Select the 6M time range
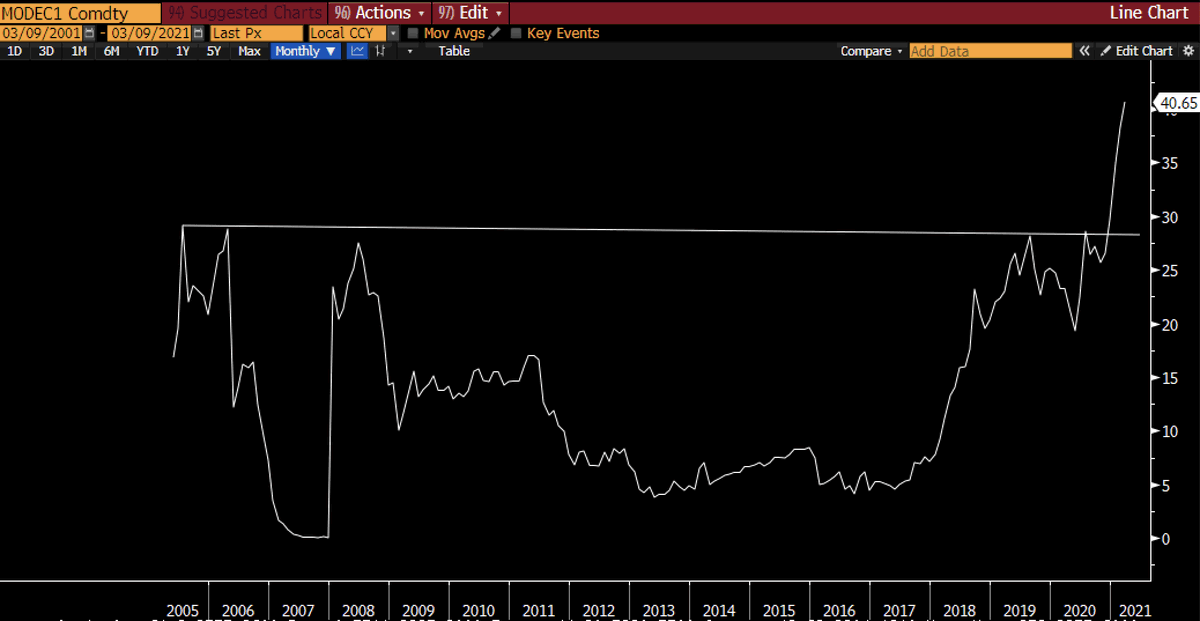 111,51
